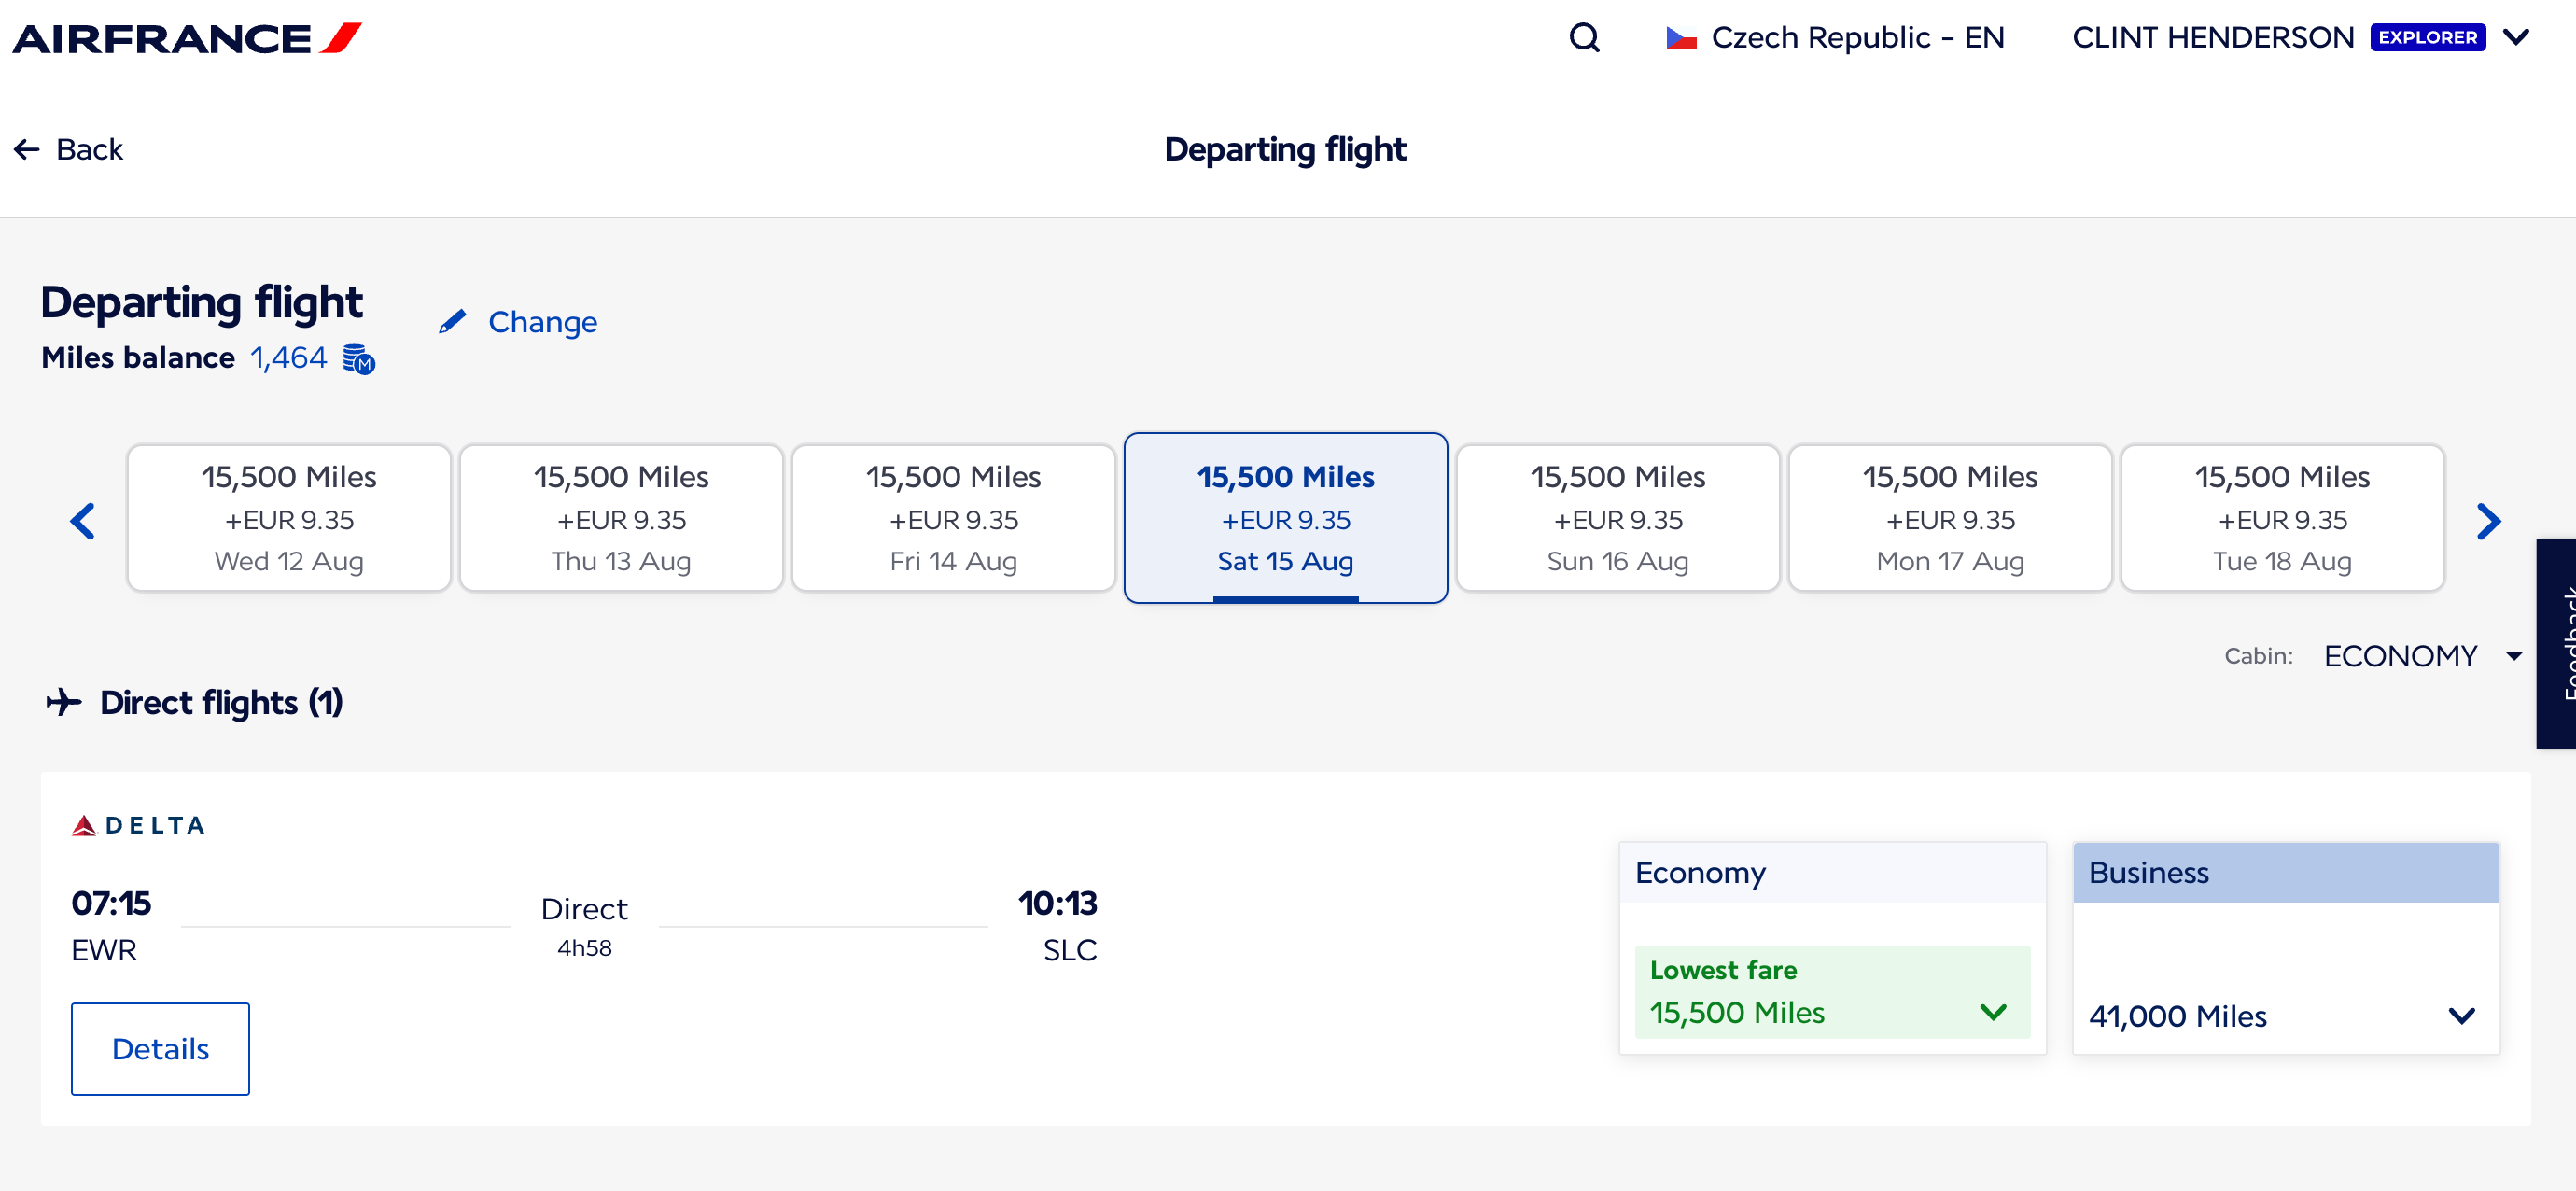Click departure time 07:15
Image resolution: width=2576 pixels, height=1191 pixels.
pos(111,903)
